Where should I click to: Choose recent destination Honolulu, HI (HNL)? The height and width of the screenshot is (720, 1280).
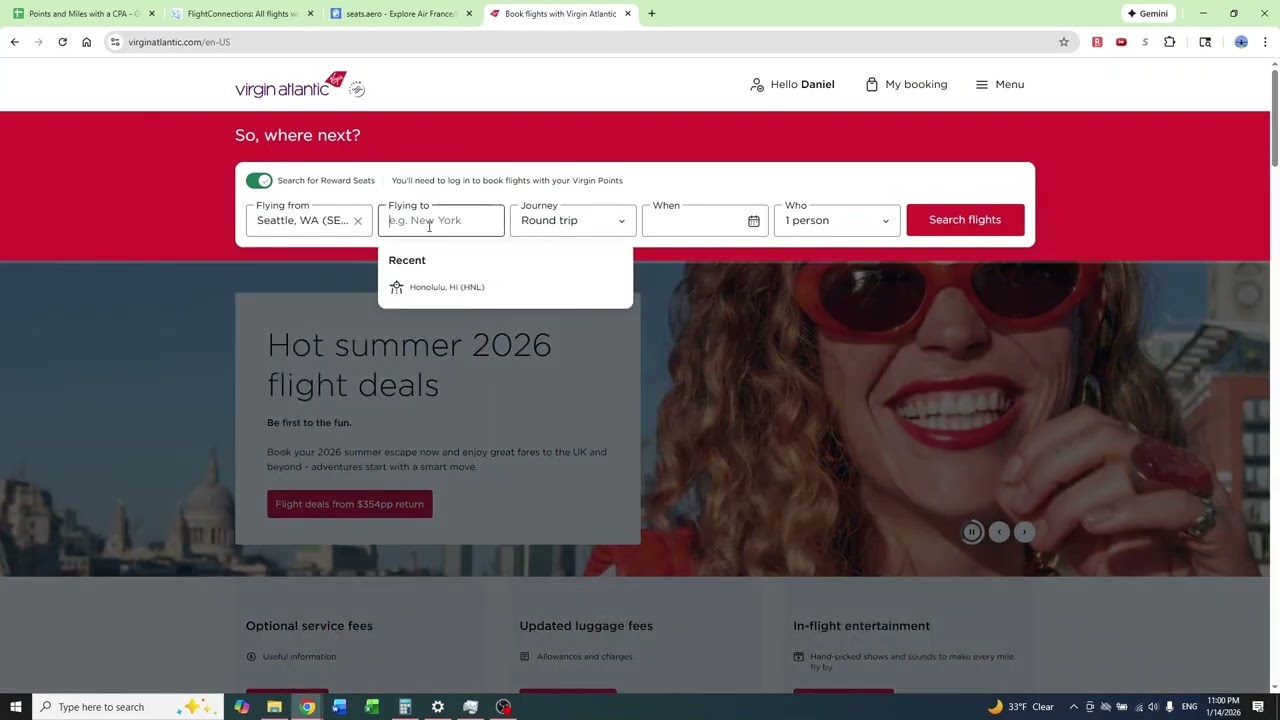pos(505,287)
